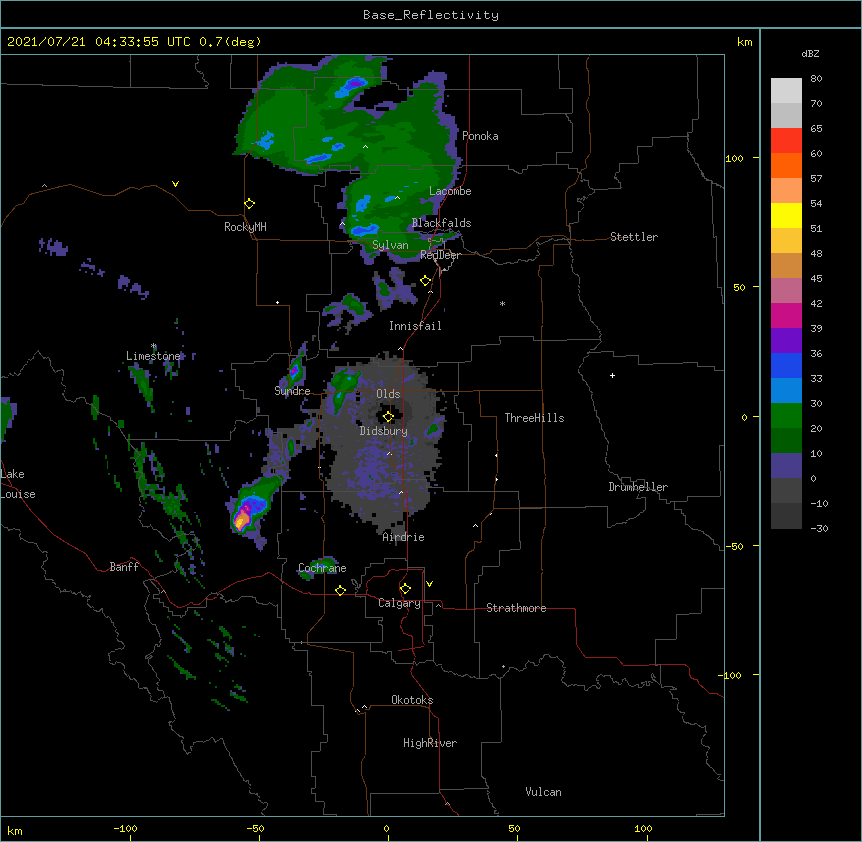Select the Okotoks label
This screenshot has height=842, width=862.
[x=412, y=700]
